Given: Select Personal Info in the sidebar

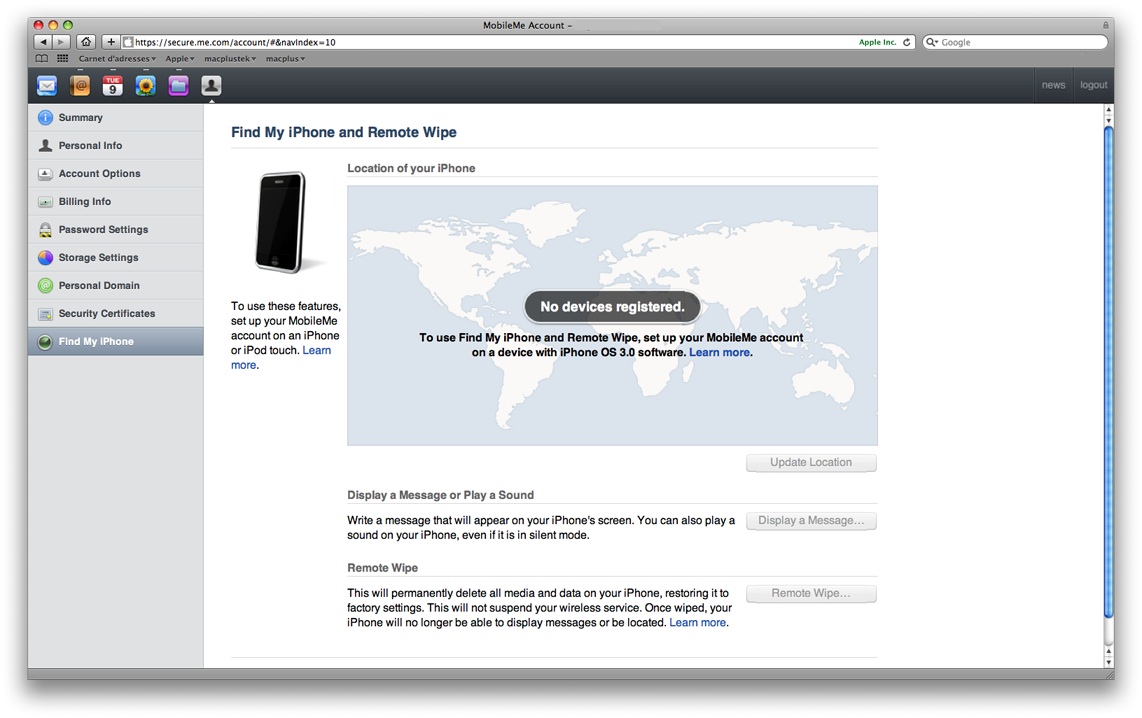Looking at the screenshot, I should (x=116, y=146).
